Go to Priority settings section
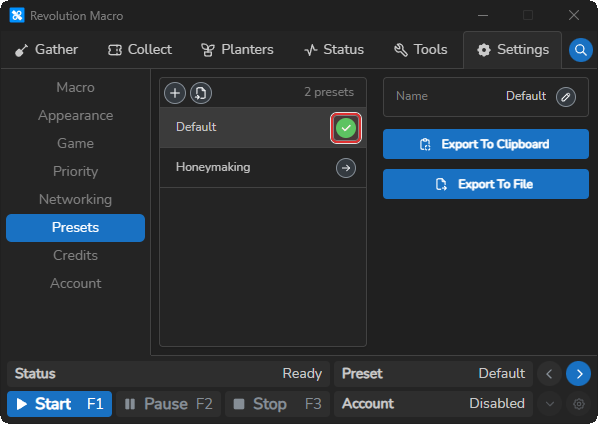Screen dimensions: 598x424 tap(76, 172)
